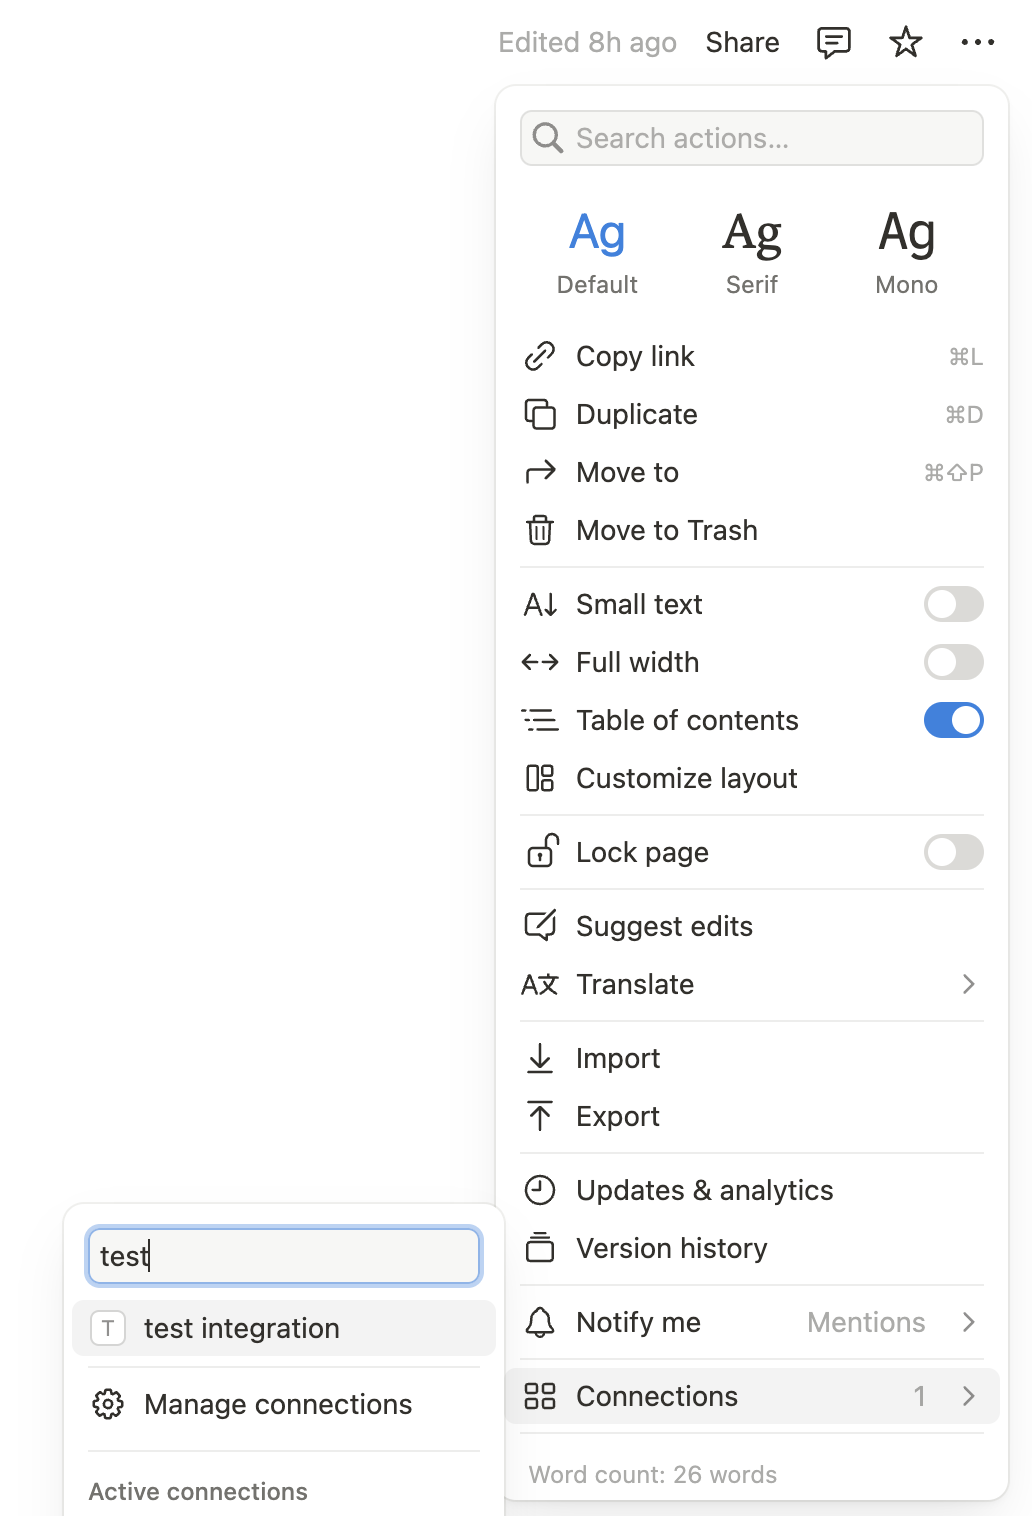The image size is (1032, 1516).
Task: Click the Manage connections gear icon
Action: coord(108,1404)
